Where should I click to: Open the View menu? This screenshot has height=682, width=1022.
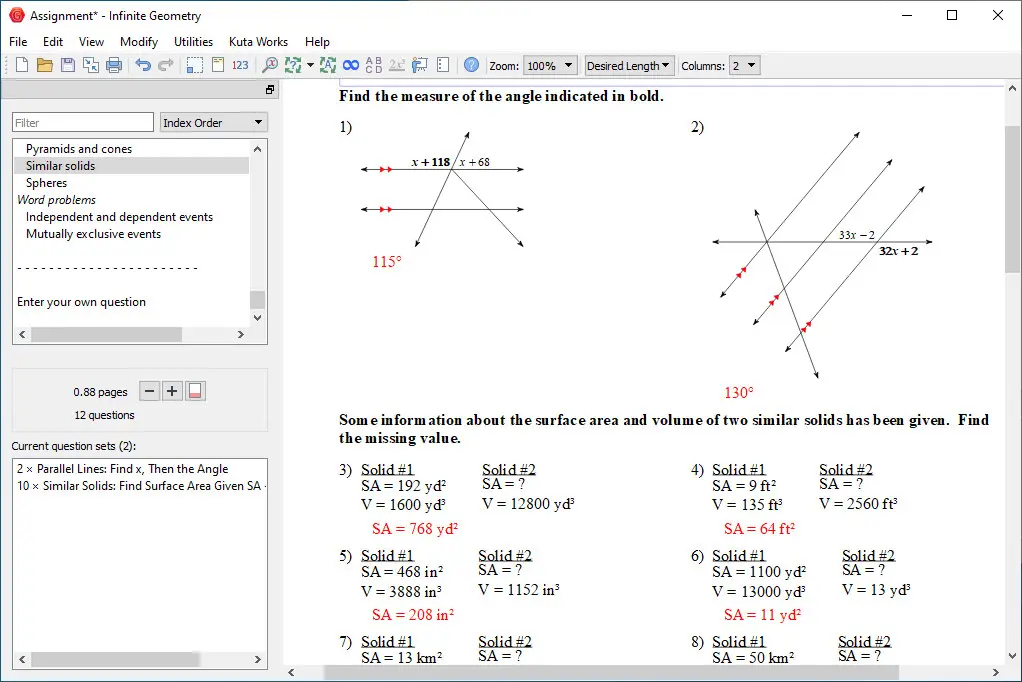pyautogui.click(x=91, y=42)
